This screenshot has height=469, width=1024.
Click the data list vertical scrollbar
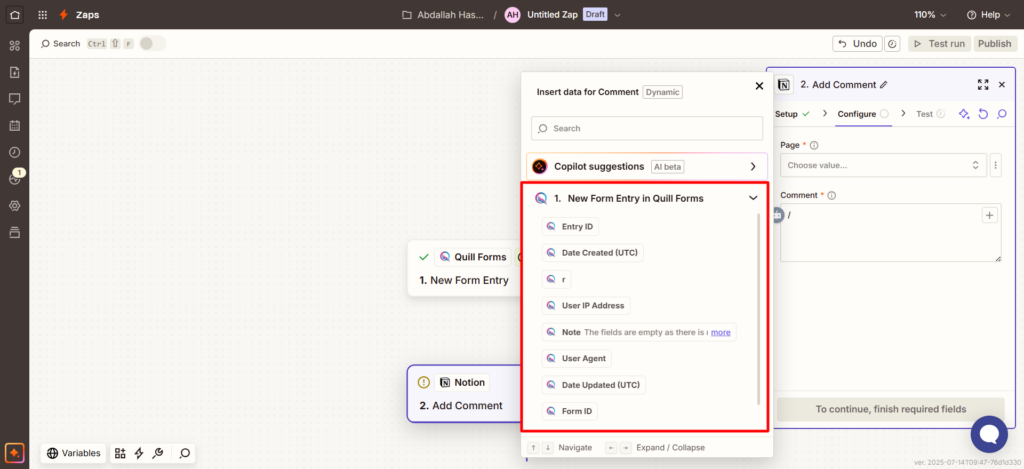(x=758, y=308)
